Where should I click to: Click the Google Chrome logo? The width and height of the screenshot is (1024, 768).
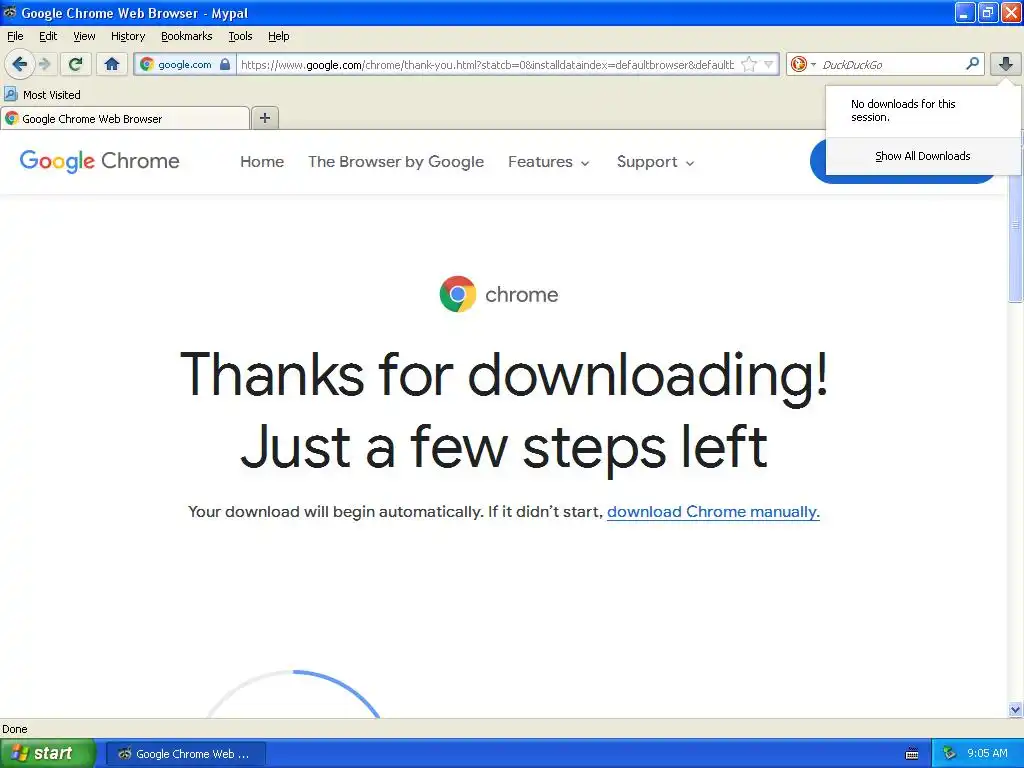pyautogui.click(x=99, y=161)
